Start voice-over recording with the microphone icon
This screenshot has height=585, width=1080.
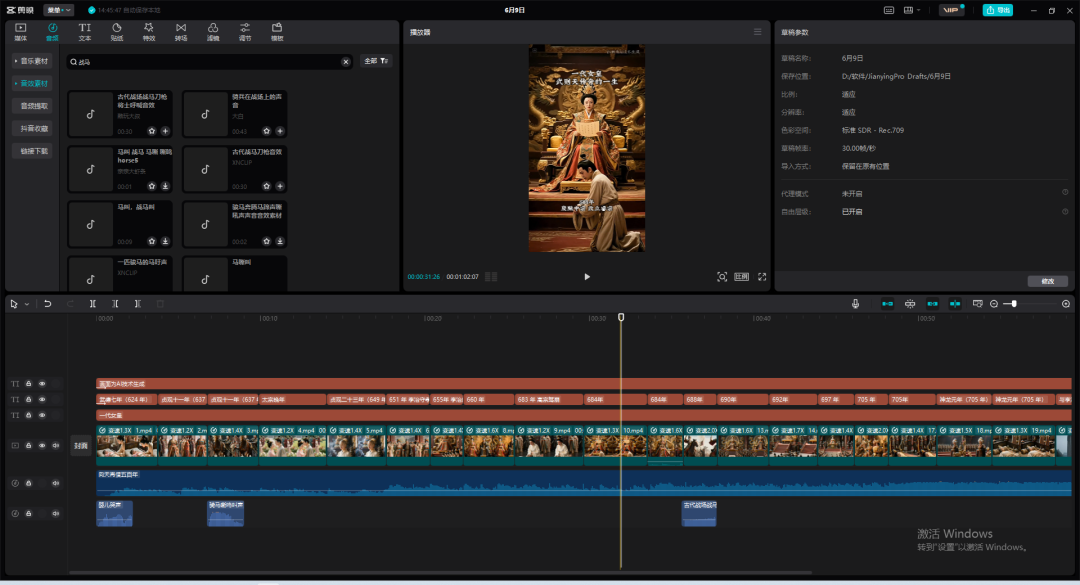pyautogui.click(x=855, y=304)
